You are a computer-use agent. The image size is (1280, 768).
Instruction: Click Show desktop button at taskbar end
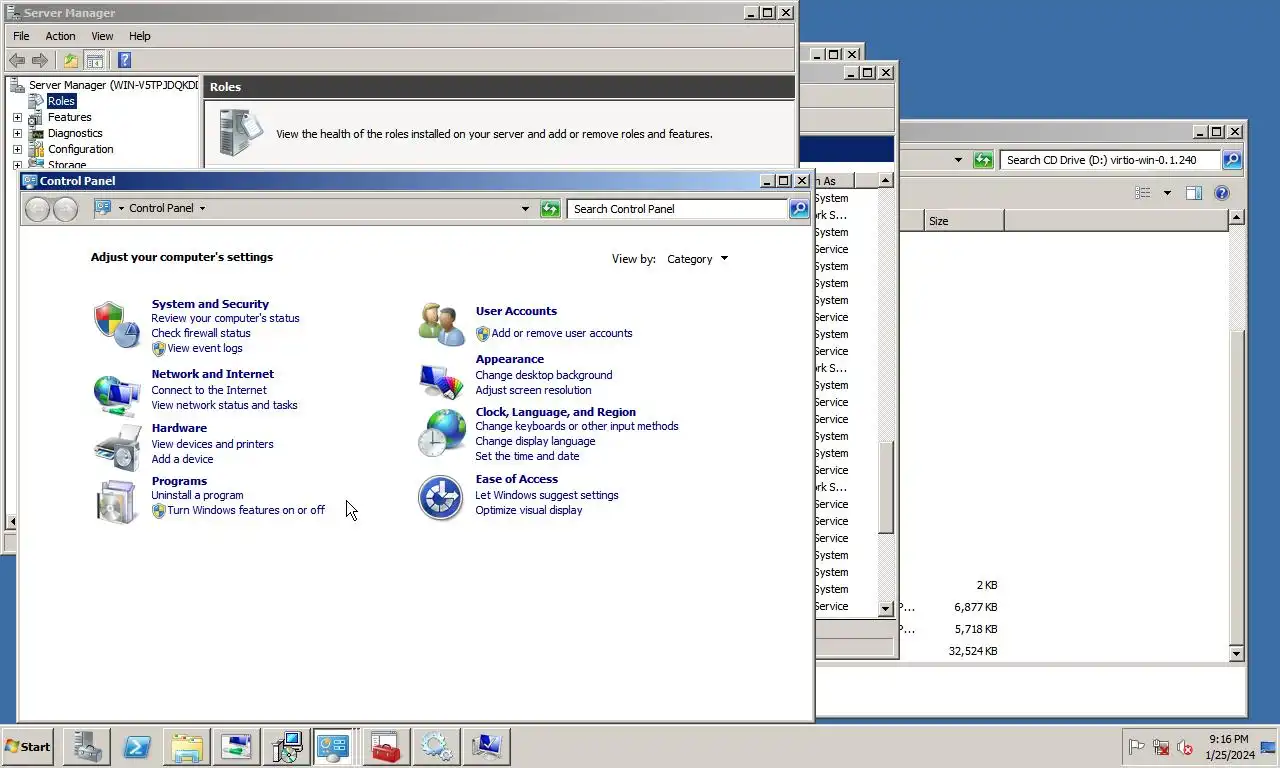pos(1268,747)
